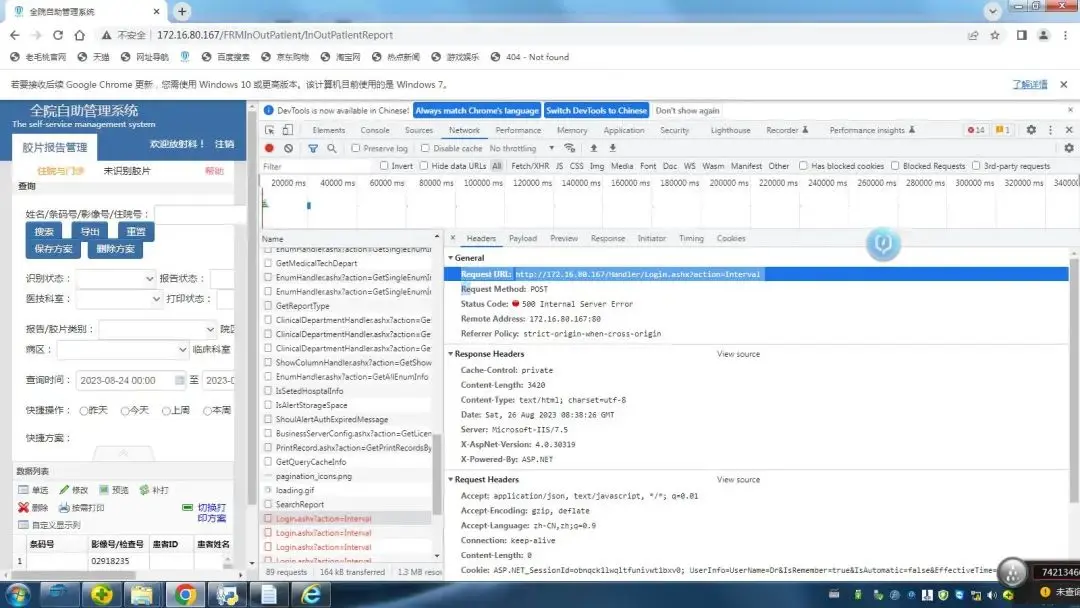Check the Hide data URLs checkbox
This screenshot has height=608, width=1080.
[x=424, y=166]
